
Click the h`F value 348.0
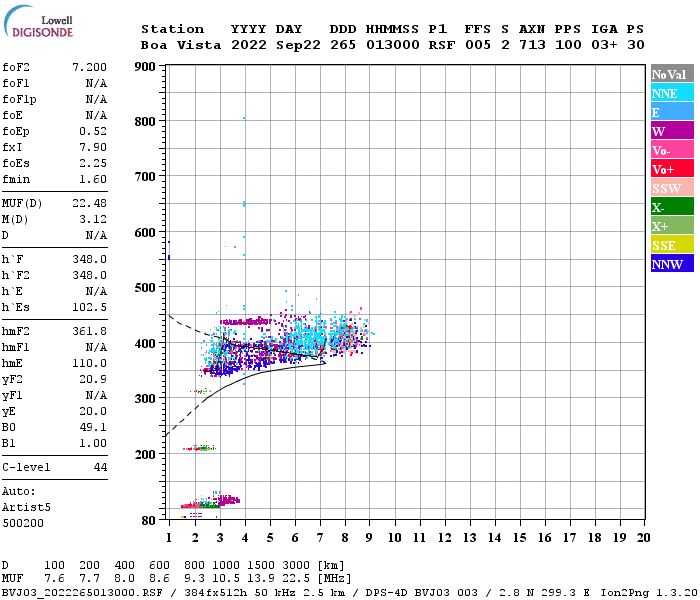89,259
